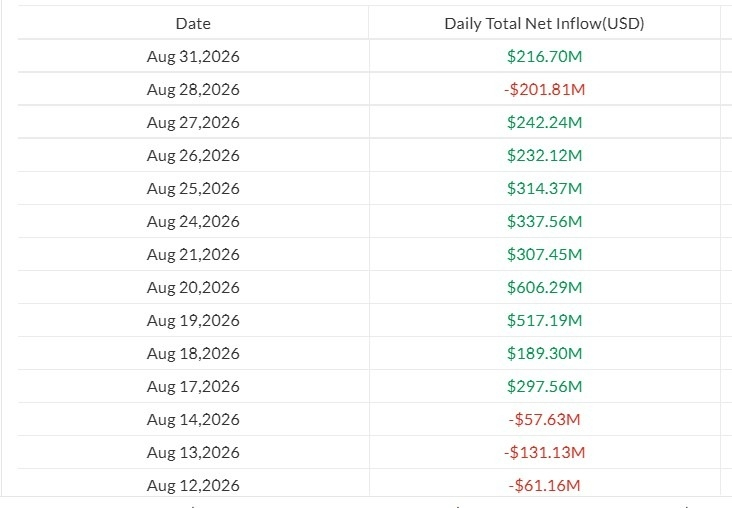
Task: Click the -$201.81M outflow value
Action: (544, 90)
